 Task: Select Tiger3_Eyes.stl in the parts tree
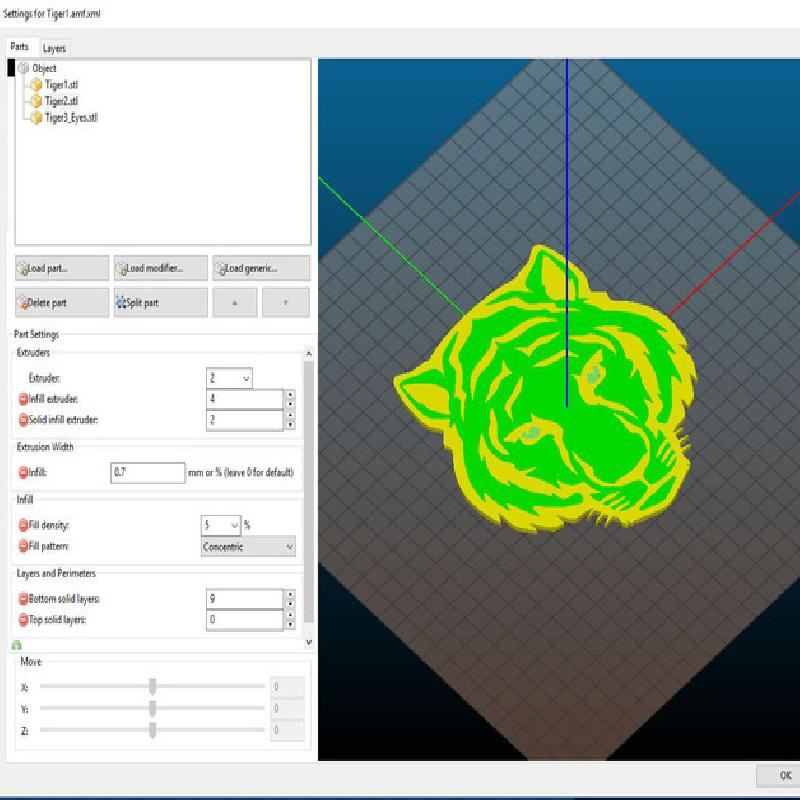tap(70, 118)
